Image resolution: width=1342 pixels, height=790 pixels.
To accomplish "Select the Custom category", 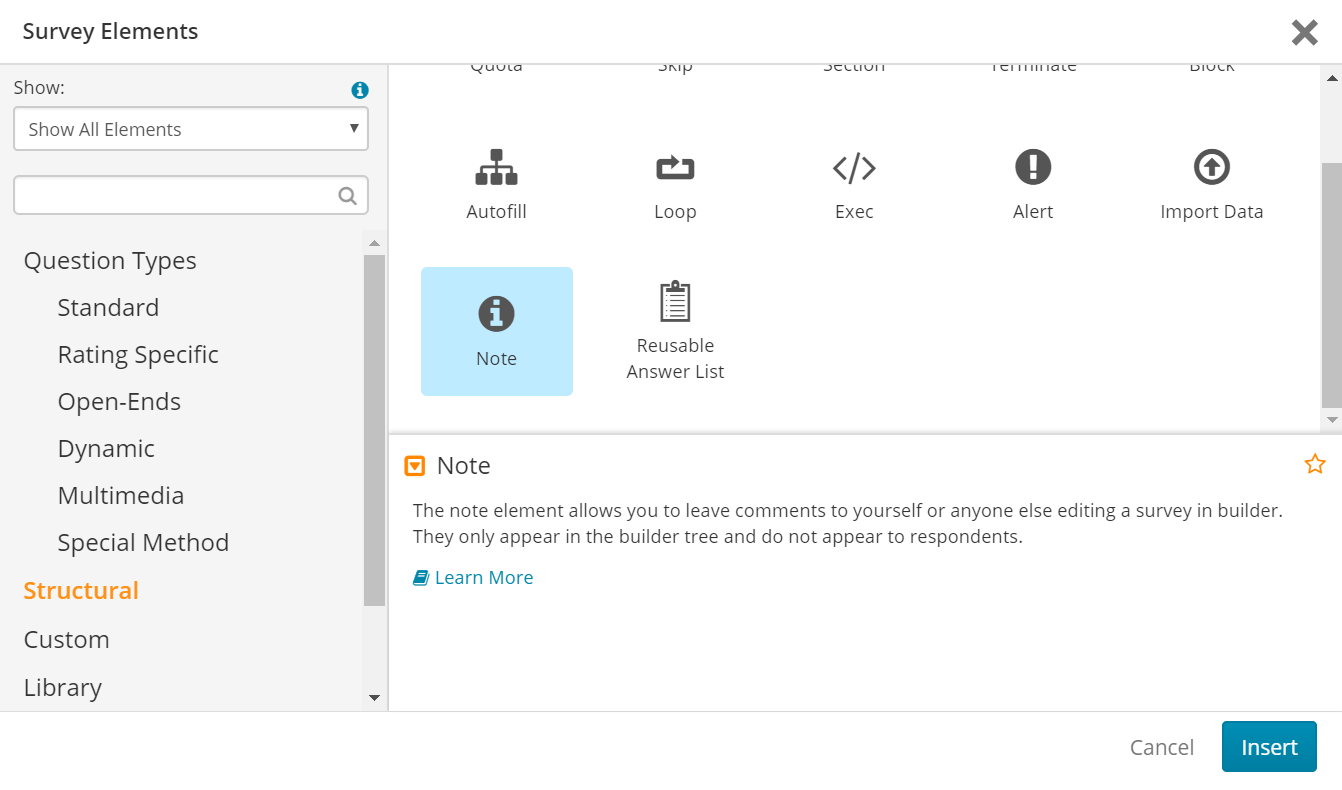I will coord(67,639).
